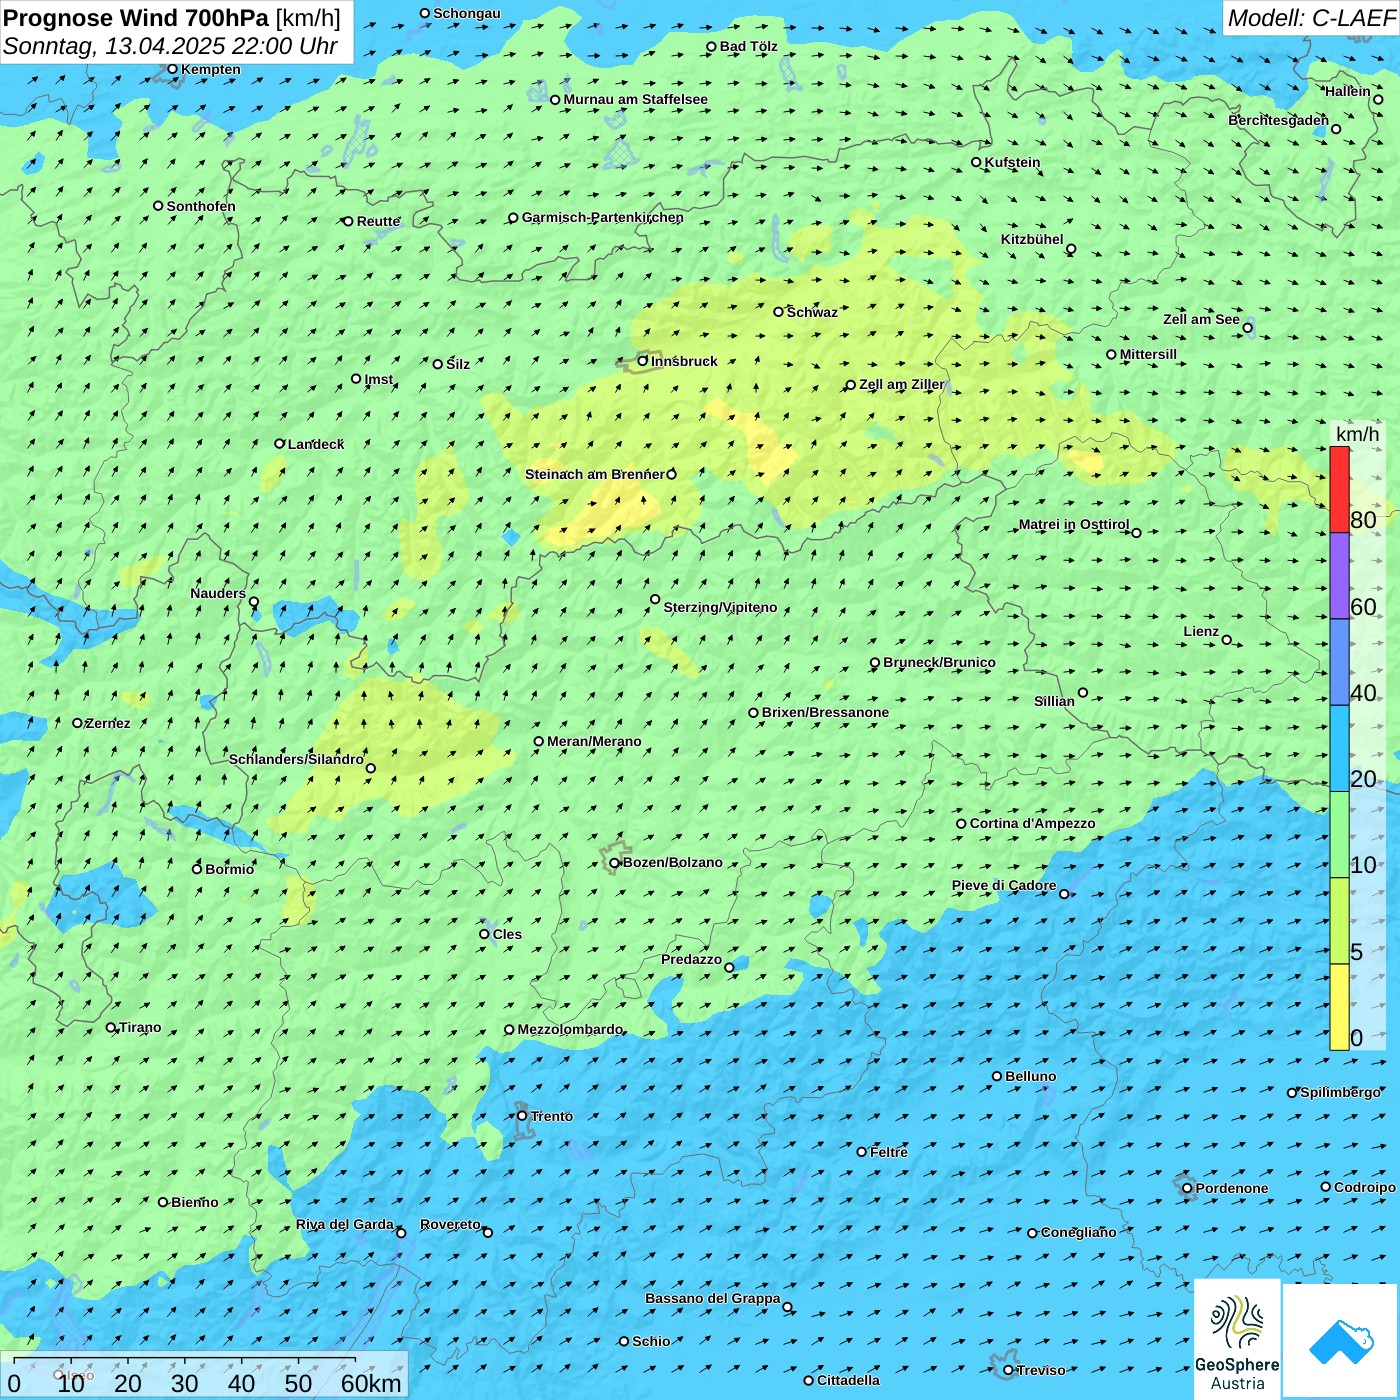Click the purple 60 km/h legend band

coord(1339,576)
